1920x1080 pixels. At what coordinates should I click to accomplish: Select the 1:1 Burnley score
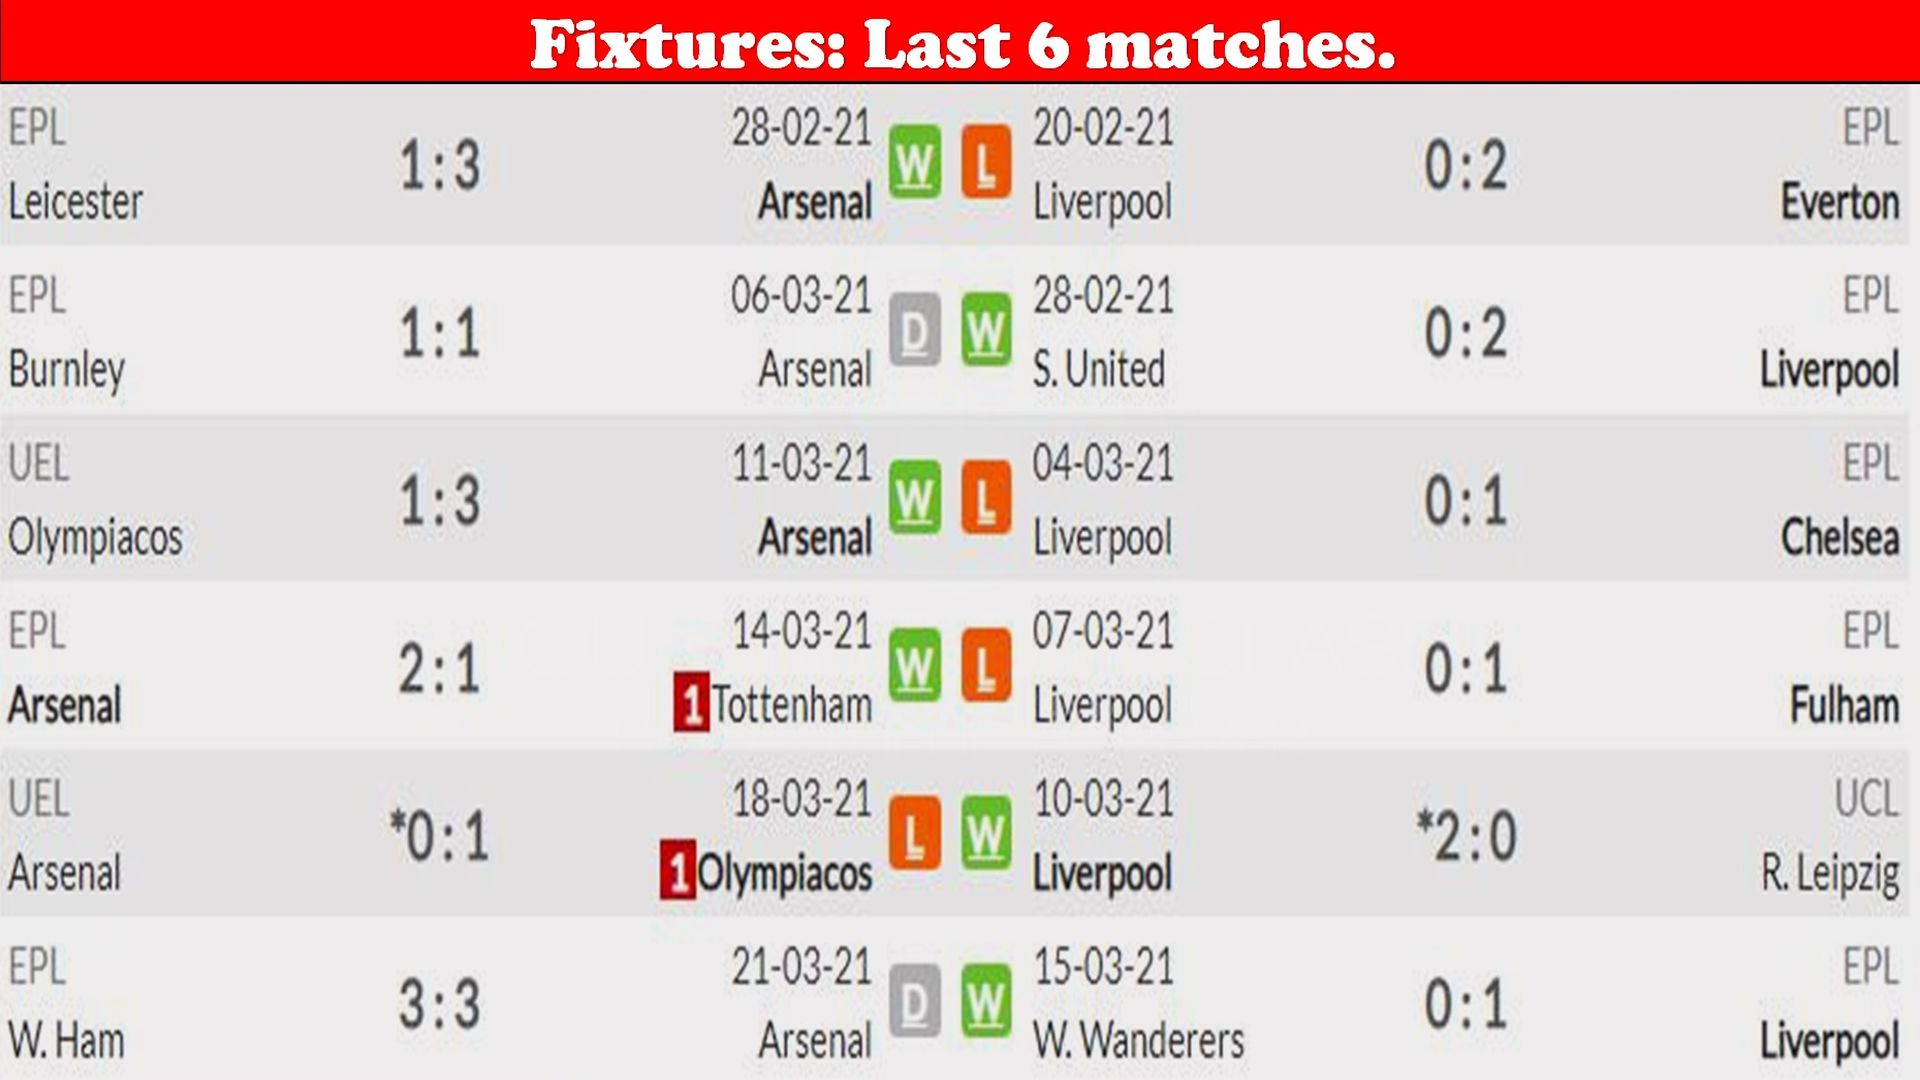440,333
